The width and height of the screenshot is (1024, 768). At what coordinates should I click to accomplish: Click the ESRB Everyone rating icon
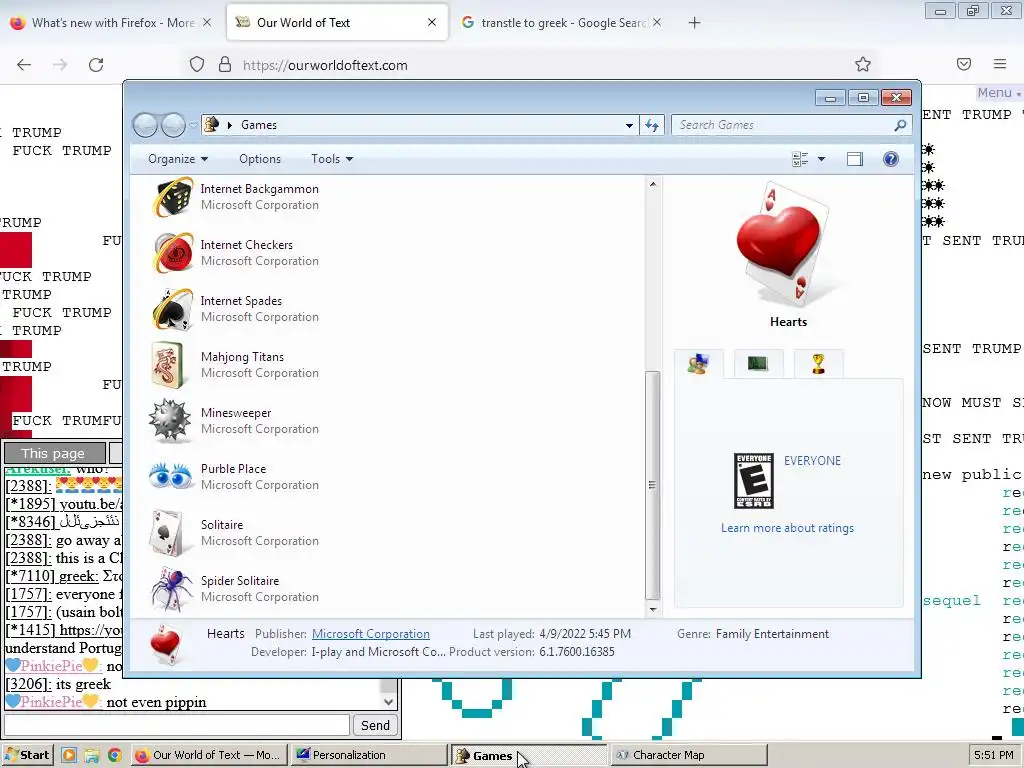point(754,481)
